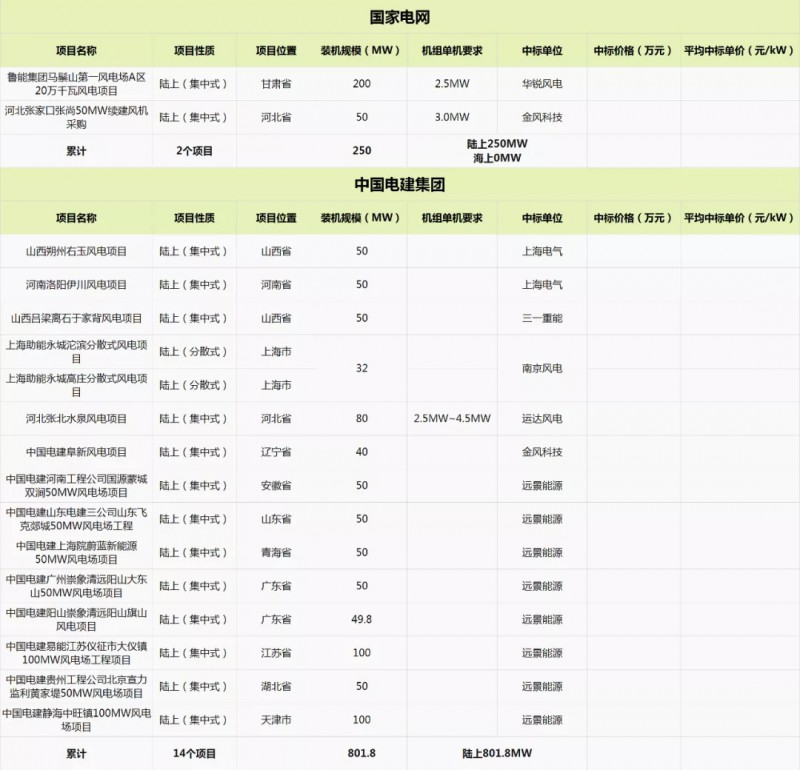This screenshot has width=800, height=770.
Task: Click the 上海院蔚蓝新能源50MW风电场项目 name
Action: click(76, 553)
